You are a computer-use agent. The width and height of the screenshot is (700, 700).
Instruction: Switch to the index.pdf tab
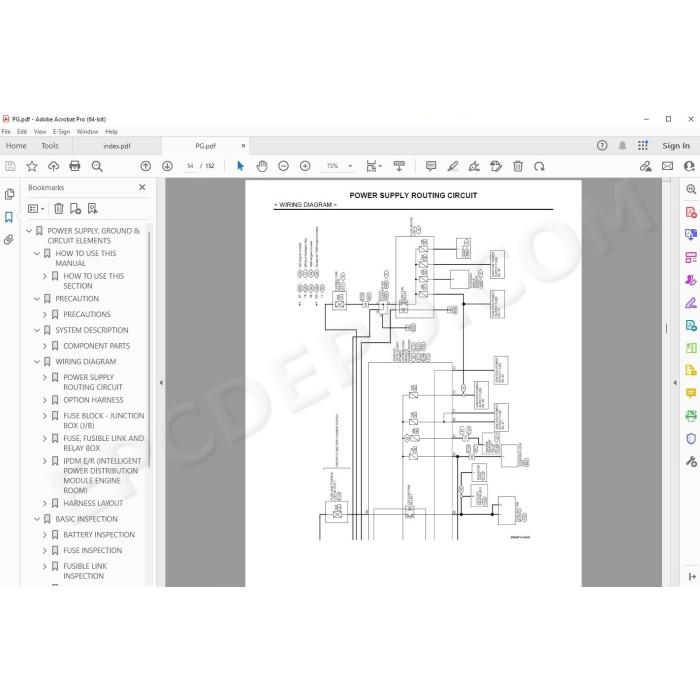117,146
